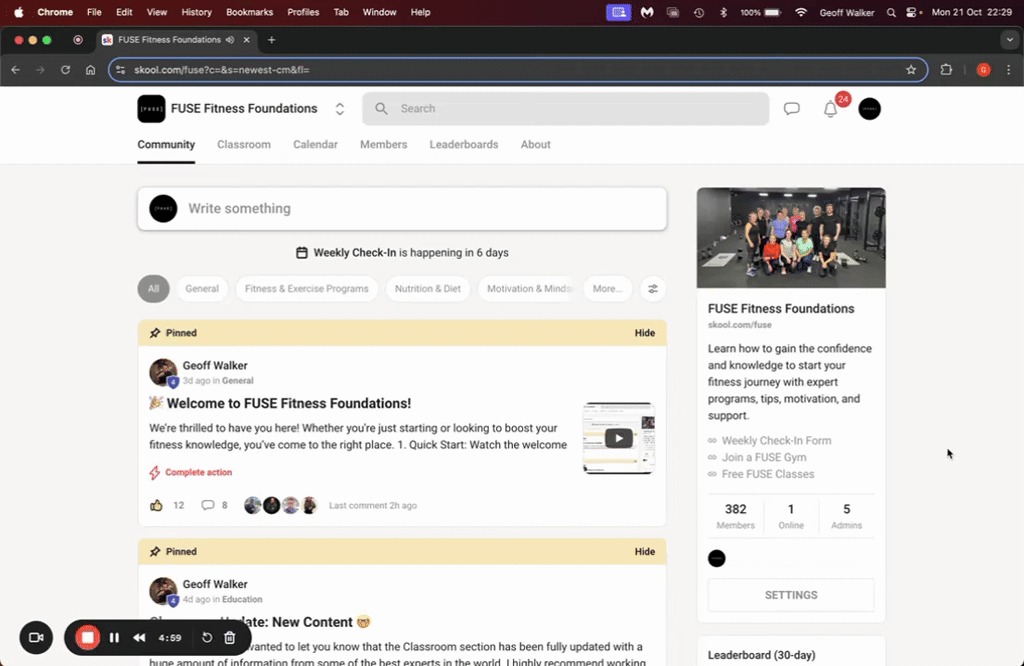Screen dimensions: 1024x666
Task: Open Chrome tab search chevron
Action: 1010,40
